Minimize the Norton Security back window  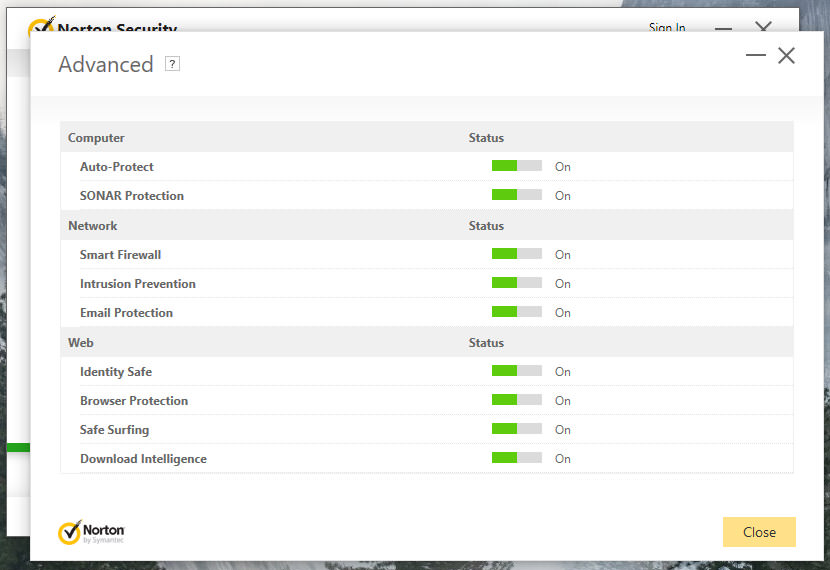click(723, 28)
